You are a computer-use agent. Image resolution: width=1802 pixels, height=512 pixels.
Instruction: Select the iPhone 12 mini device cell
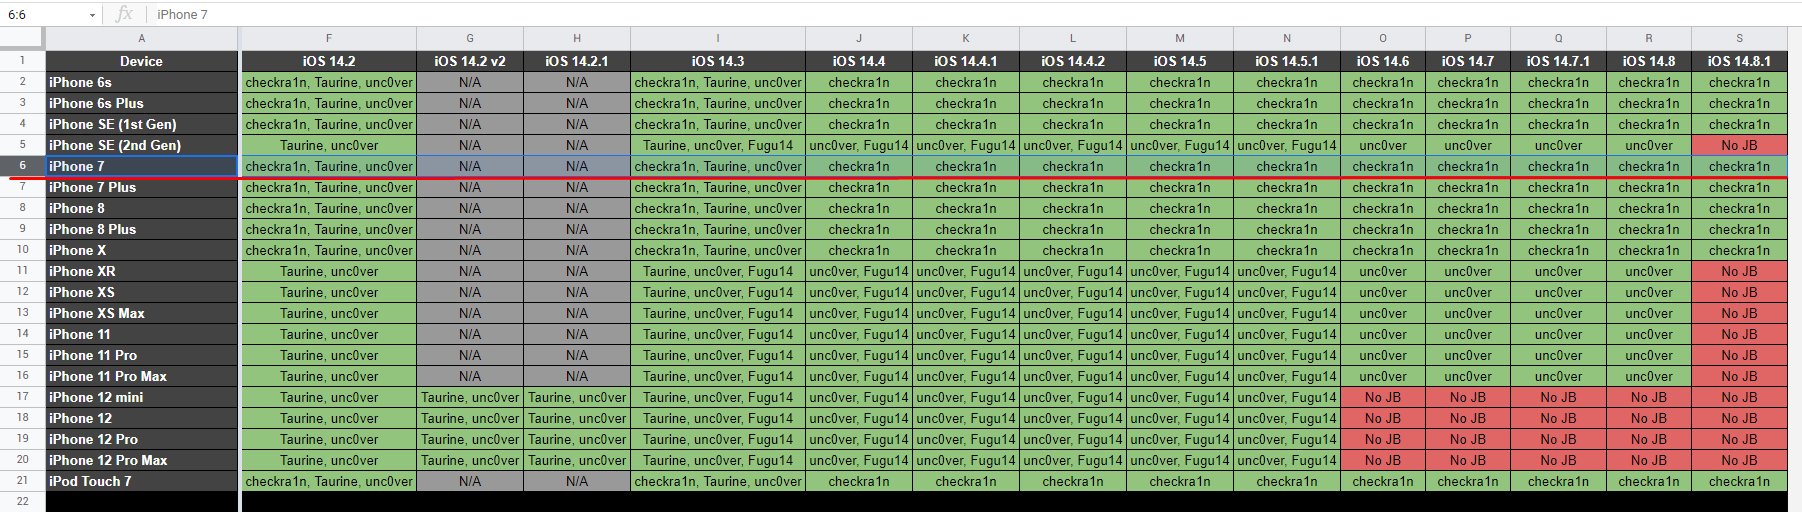coord(142,397)
